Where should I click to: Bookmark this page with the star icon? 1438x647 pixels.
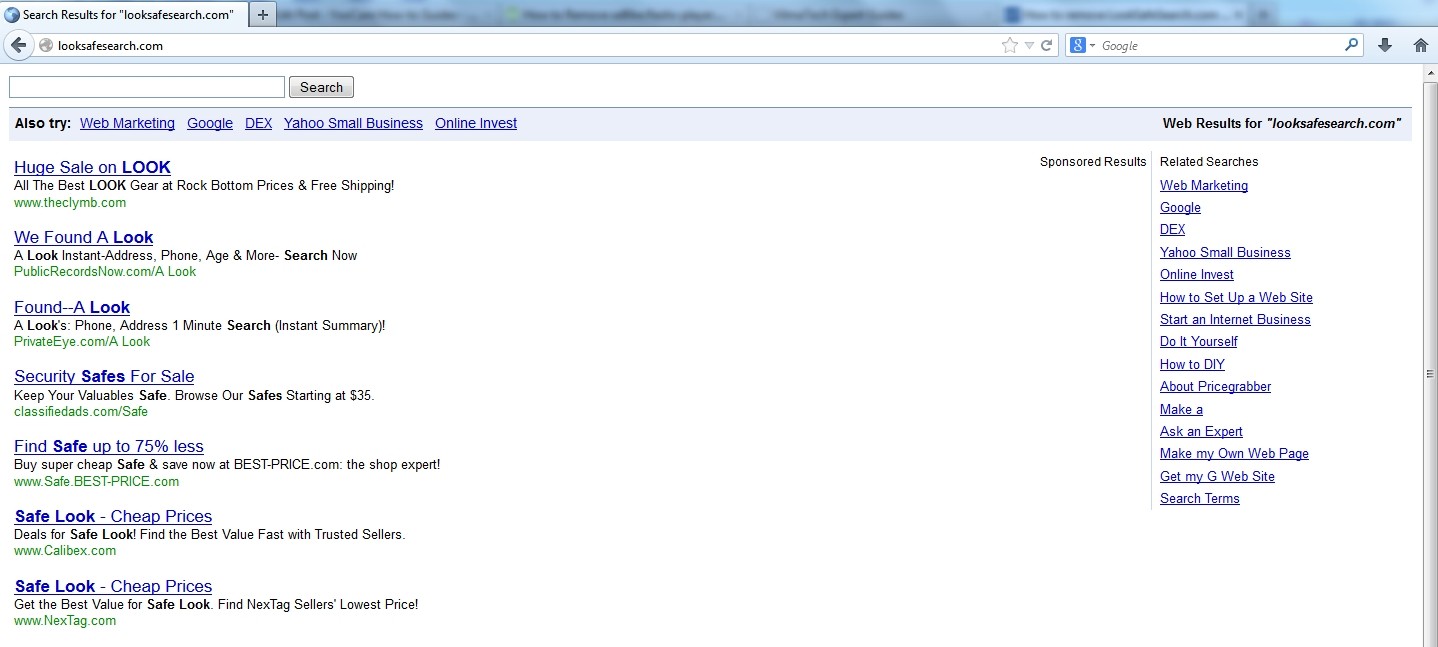1010,45
